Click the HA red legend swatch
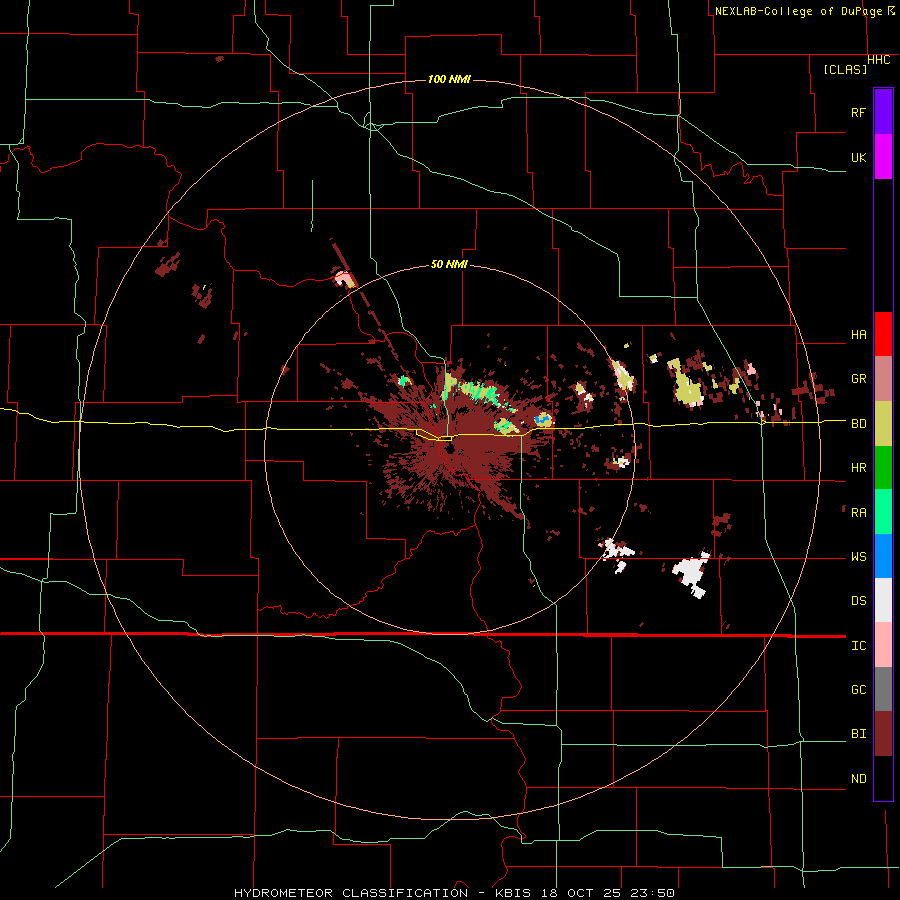This screenshot has height=900, width=900. 883,334
